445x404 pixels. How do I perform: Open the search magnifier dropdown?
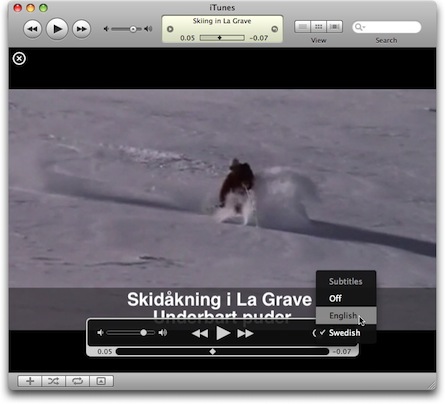click(360, 27)
